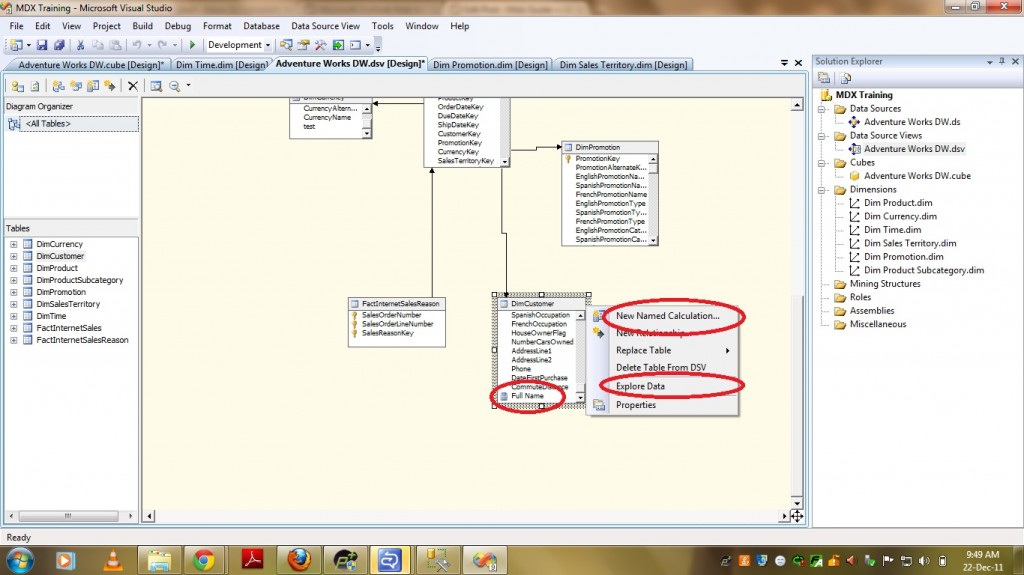Screen dimensions: 1024x575
Task: Click the Save All toolbar icon
Action: click(57, 45)
